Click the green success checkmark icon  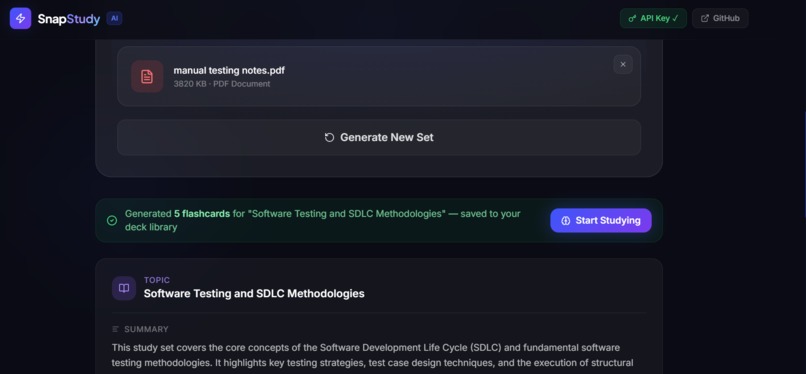click(112, 220)
